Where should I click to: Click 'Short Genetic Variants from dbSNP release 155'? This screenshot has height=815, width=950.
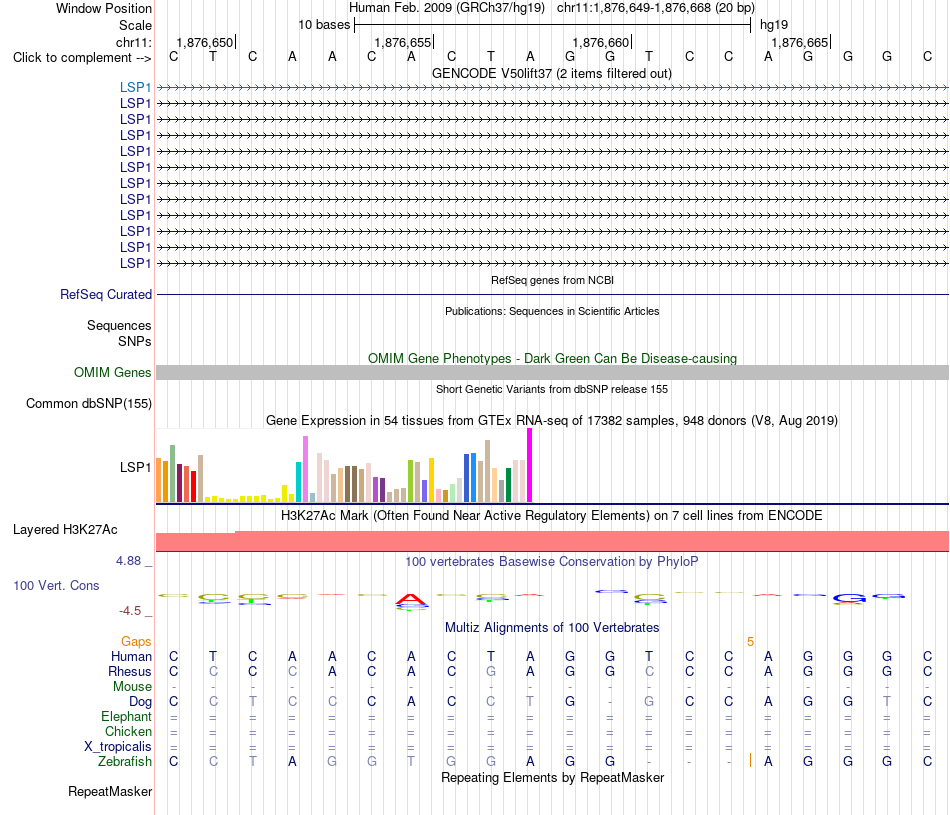pyautogui.click(x=552, y=389)
